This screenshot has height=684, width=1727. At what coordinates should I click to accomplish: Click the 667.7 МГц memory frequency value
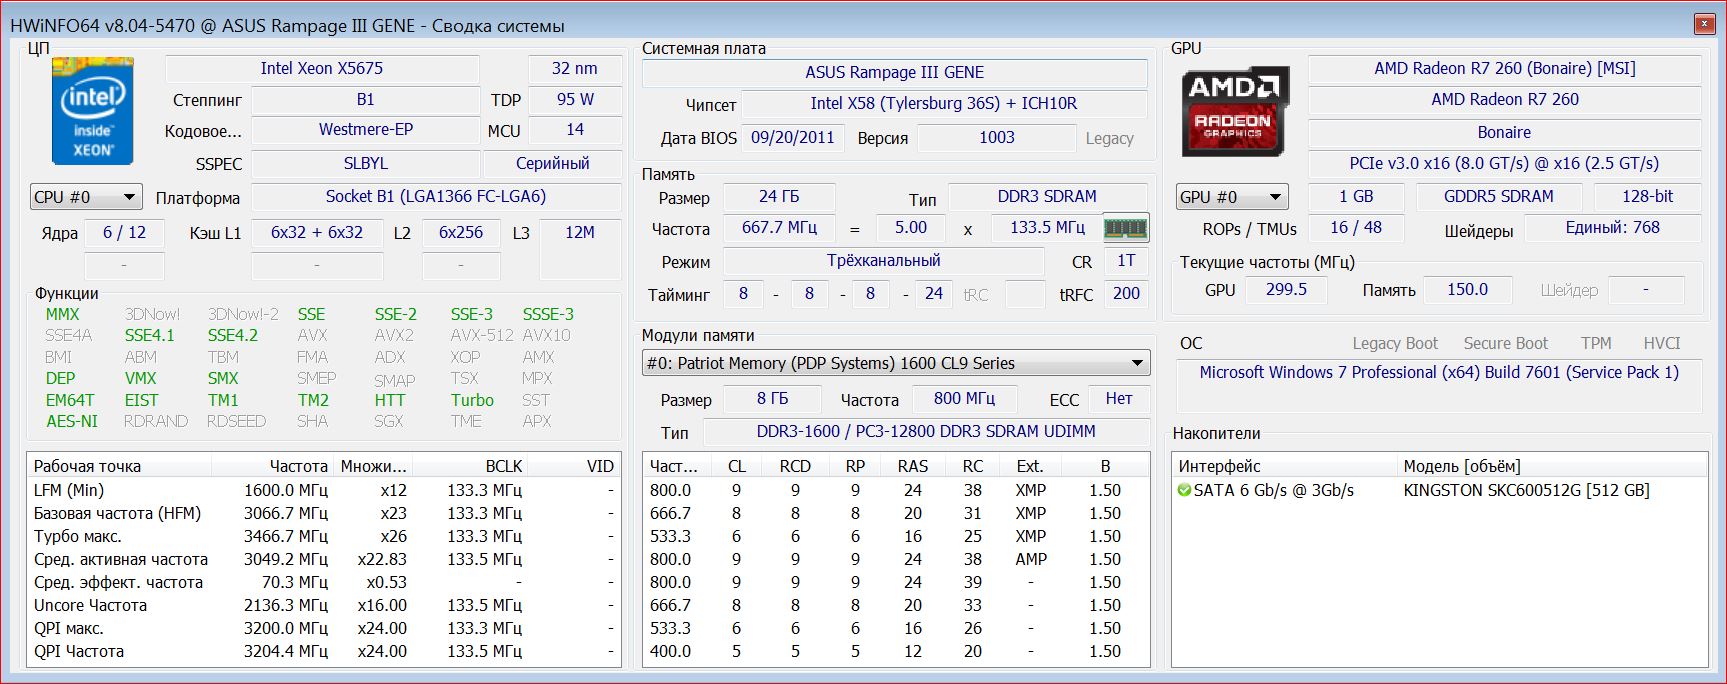tap(779, 227)
